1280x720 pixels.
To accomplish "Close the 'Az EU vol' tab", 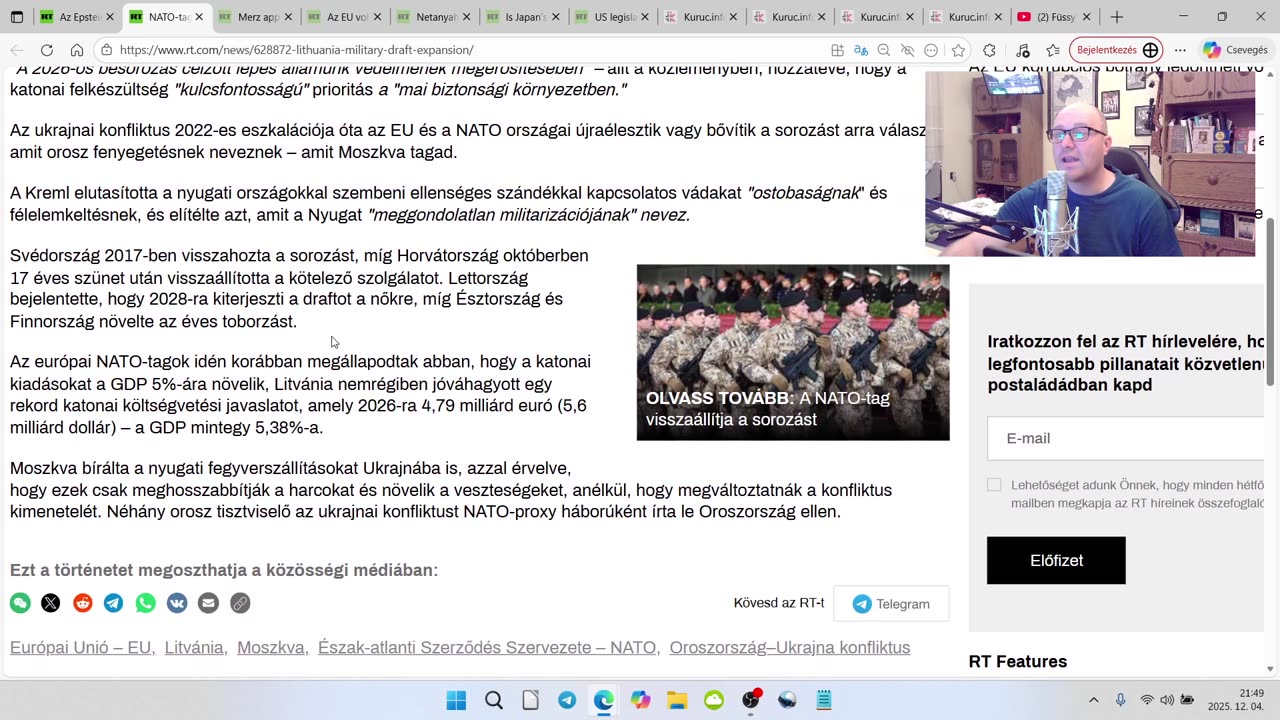I will pyautogui.click(x=376, y=17).
